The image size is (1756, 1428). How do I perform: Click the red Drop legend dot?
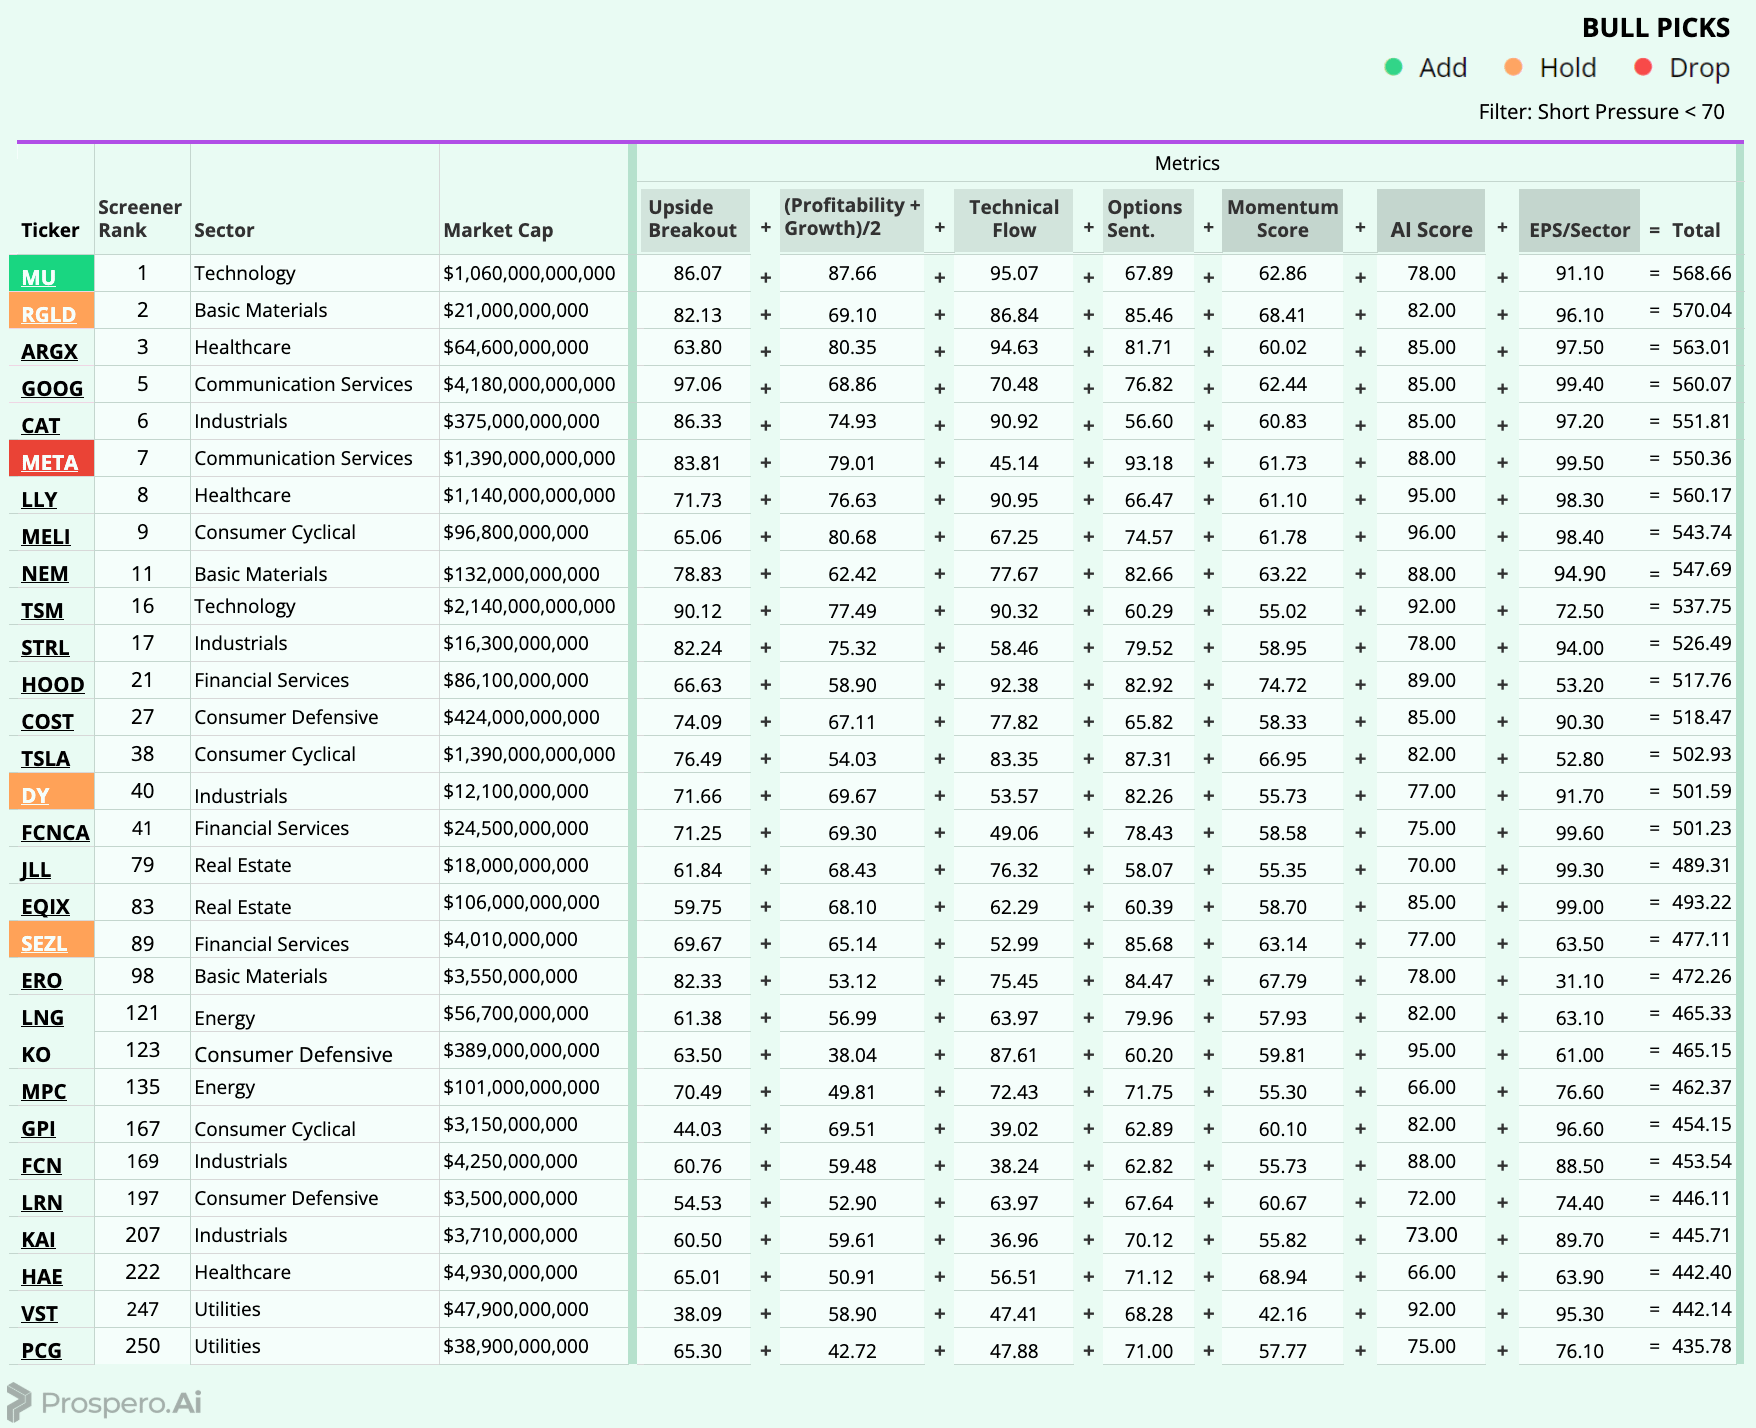click(x=1643, y=67)
